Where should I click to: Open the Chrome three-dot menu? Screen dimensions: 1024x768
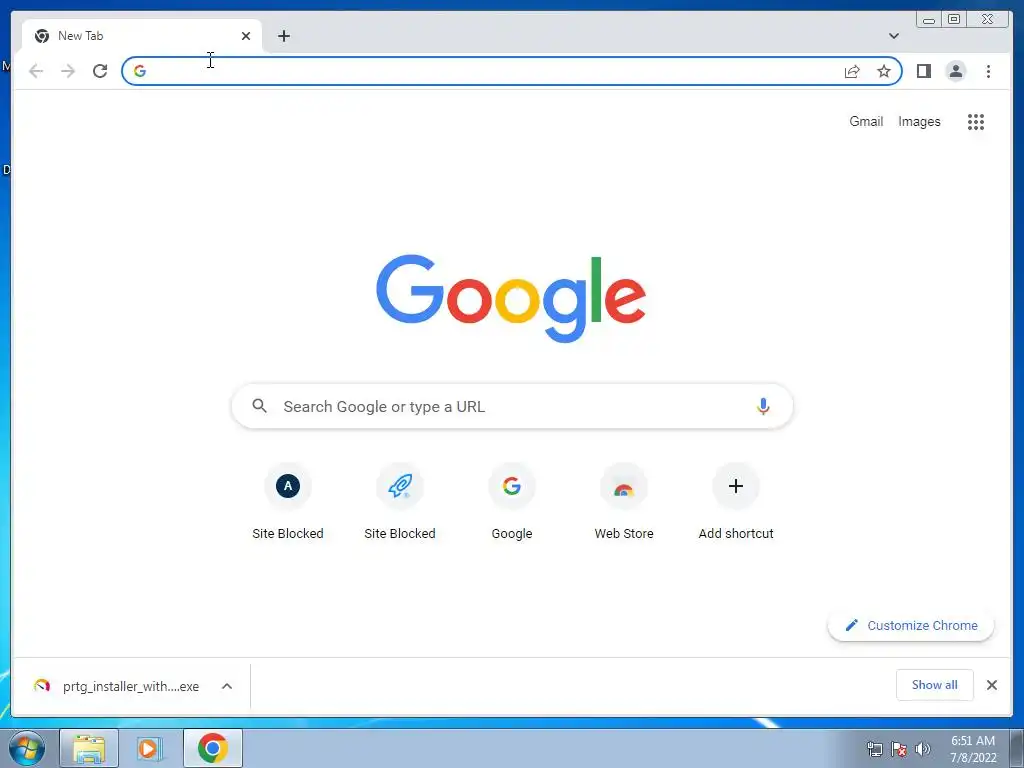pyautogui.click(x=988, y=71)
